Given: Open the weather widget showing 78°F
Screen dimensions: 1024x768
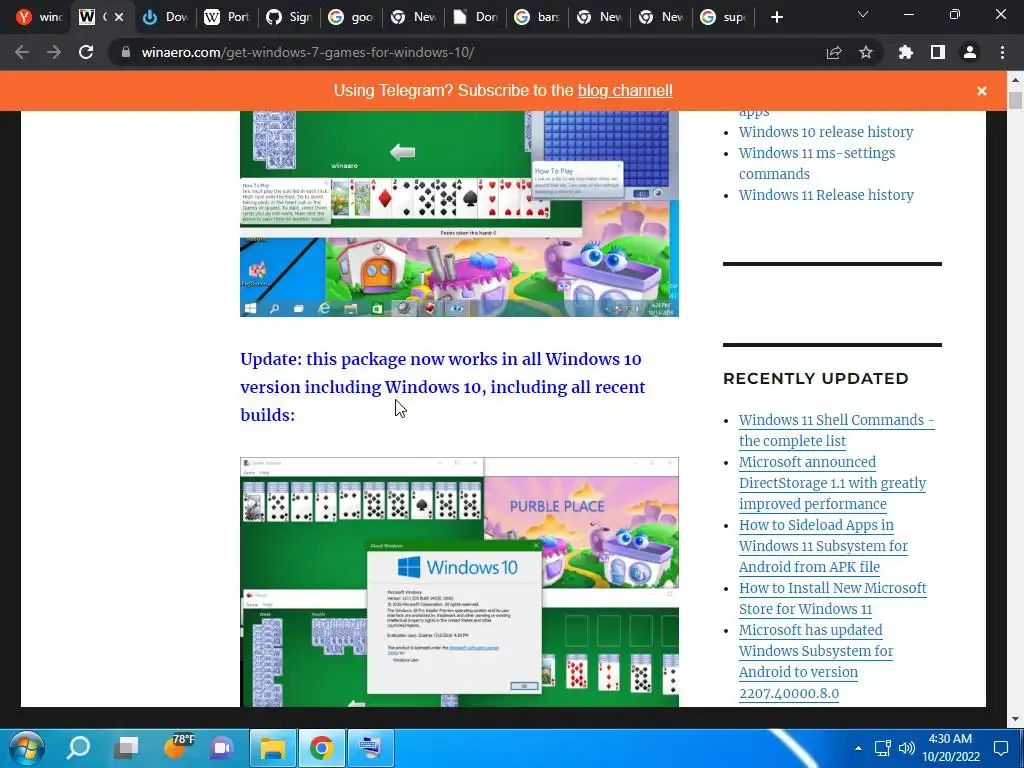Looking at the screenshot, I should tap(177, 746).
